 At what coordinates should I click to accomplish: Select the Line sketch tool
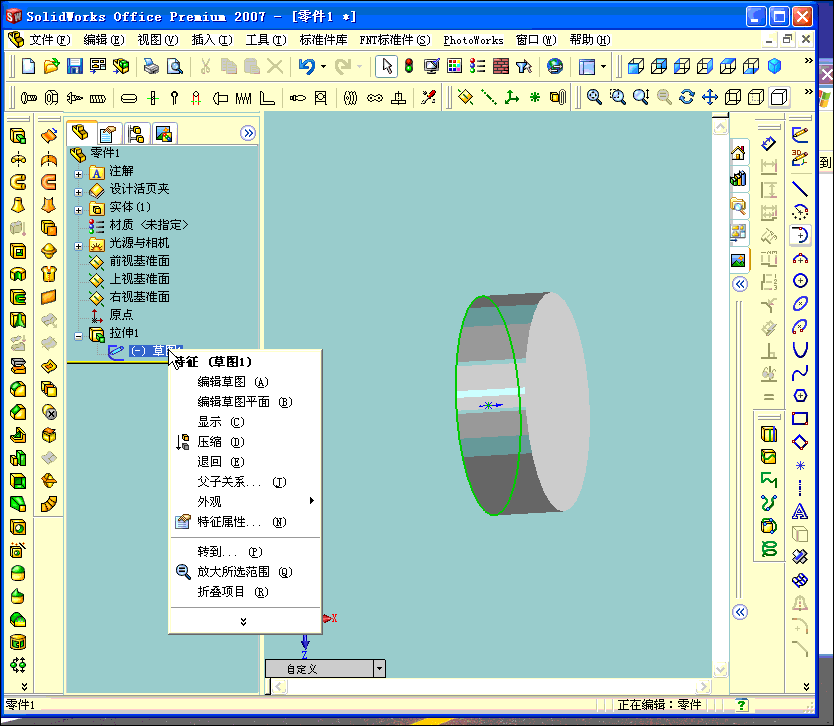click(x=800, y=189)
